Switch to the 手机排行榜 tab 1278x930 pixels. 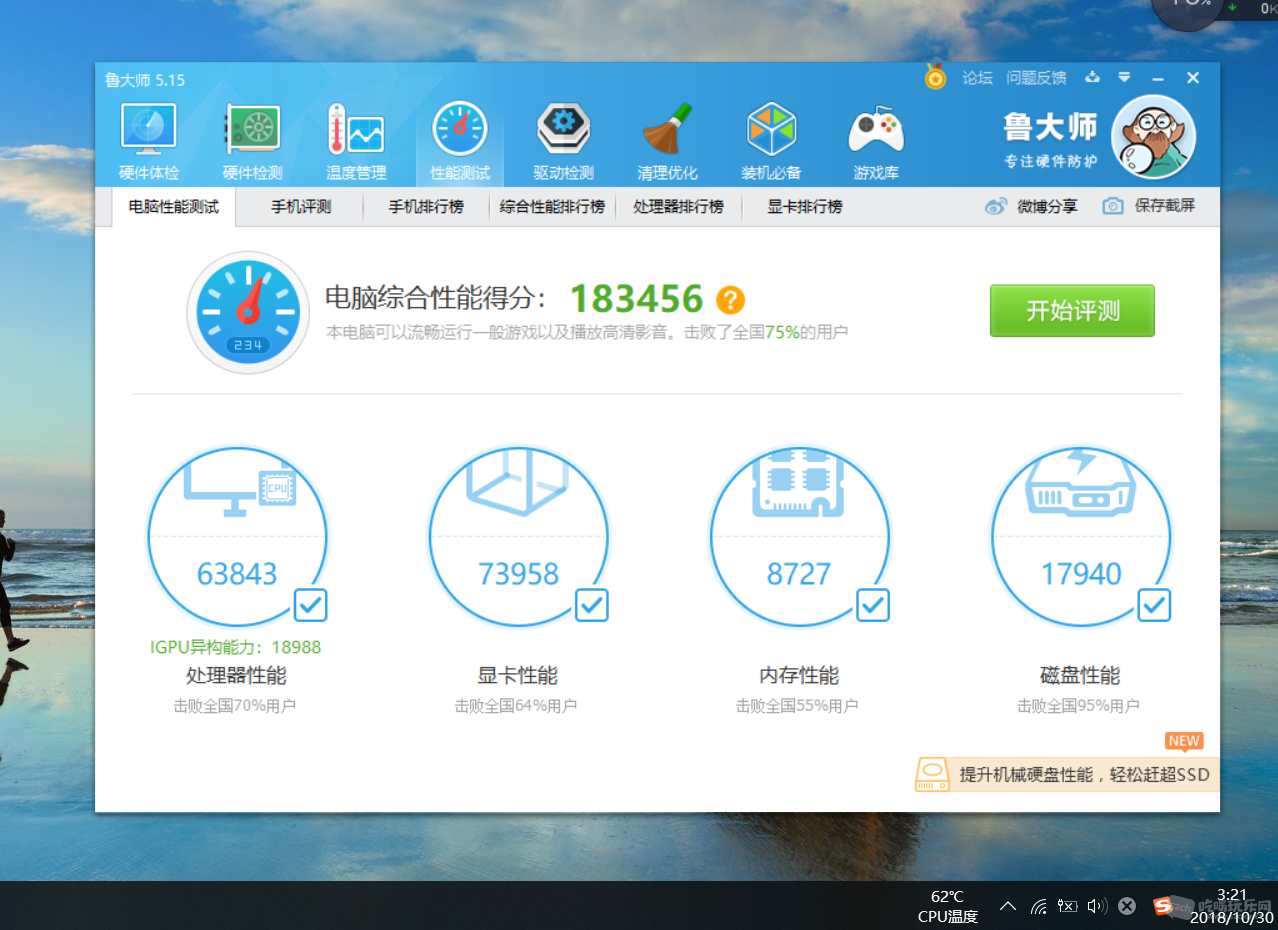[x=426, y=207]
